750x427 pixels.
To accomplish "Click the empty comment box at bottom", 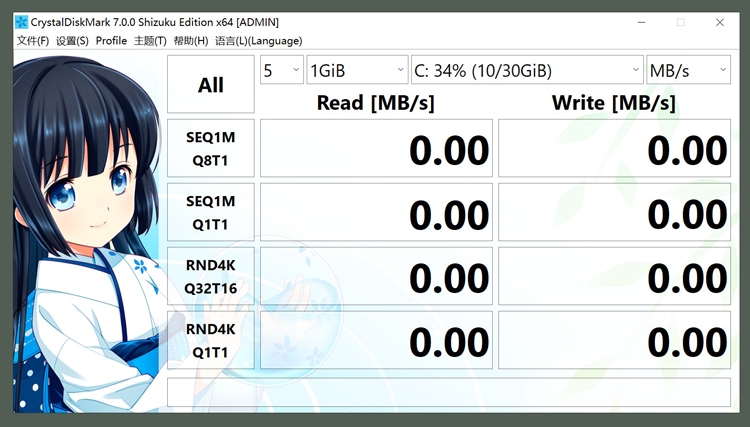I will (449, 392).
